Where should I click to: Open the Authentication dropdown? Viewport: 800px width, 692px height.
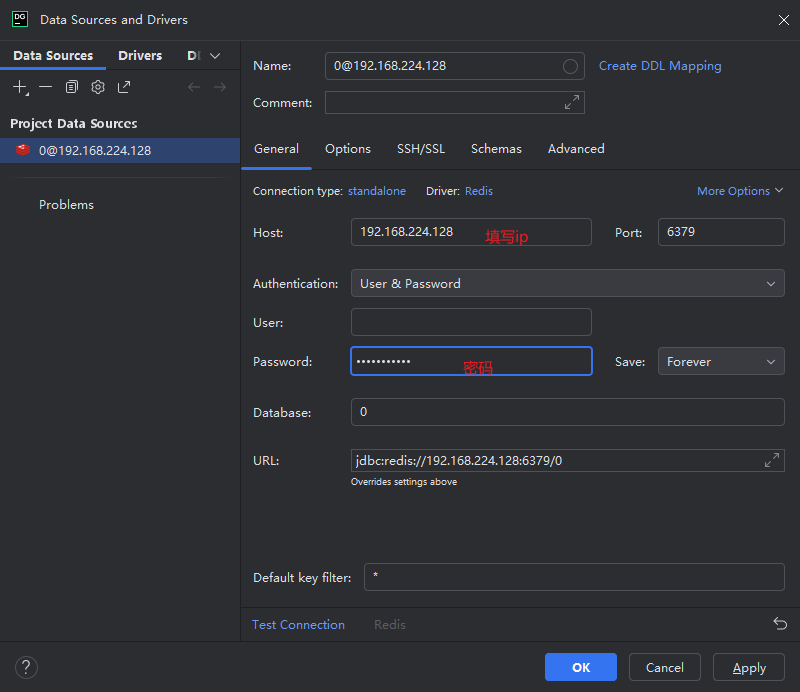pyautogui.click(x=567, y=283)
